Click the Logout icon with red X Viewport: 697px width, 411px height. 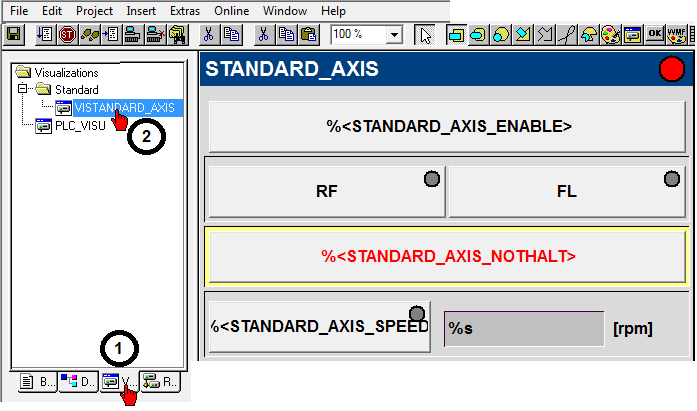click(x=156, y=35)
